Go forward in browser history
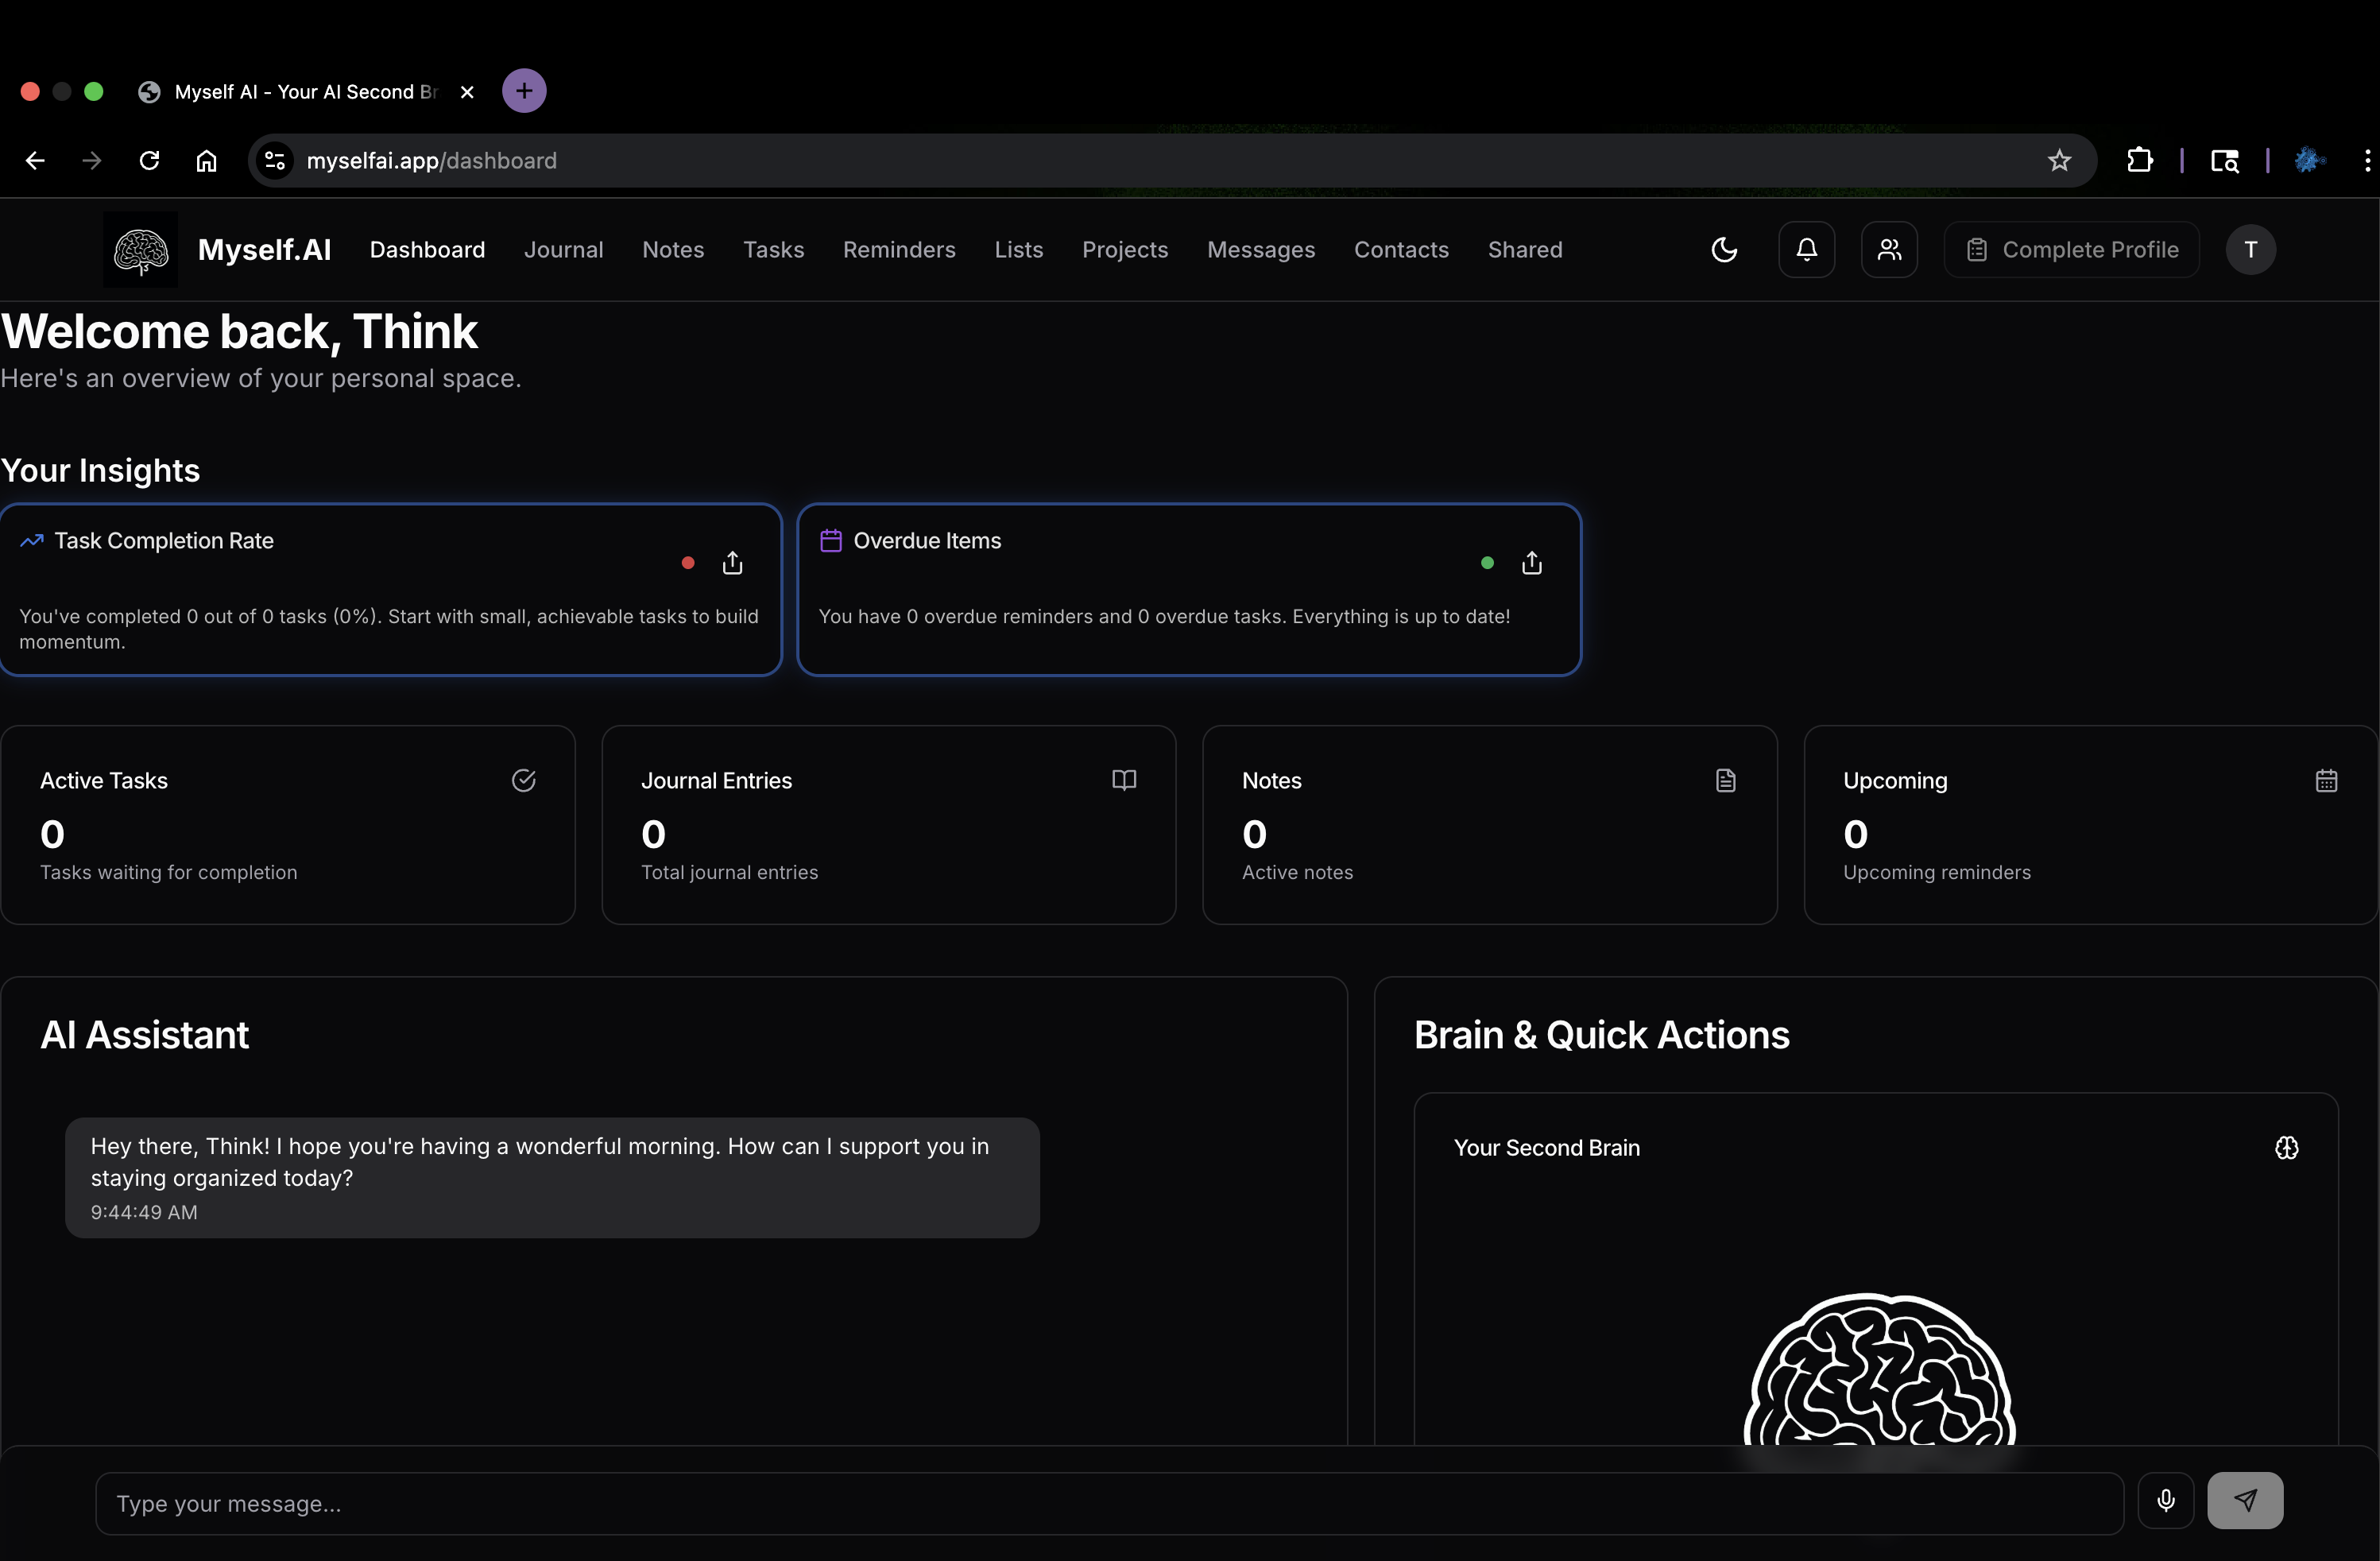The height and width of the screenshot is (1561, 2380). (x=92, y=161)
